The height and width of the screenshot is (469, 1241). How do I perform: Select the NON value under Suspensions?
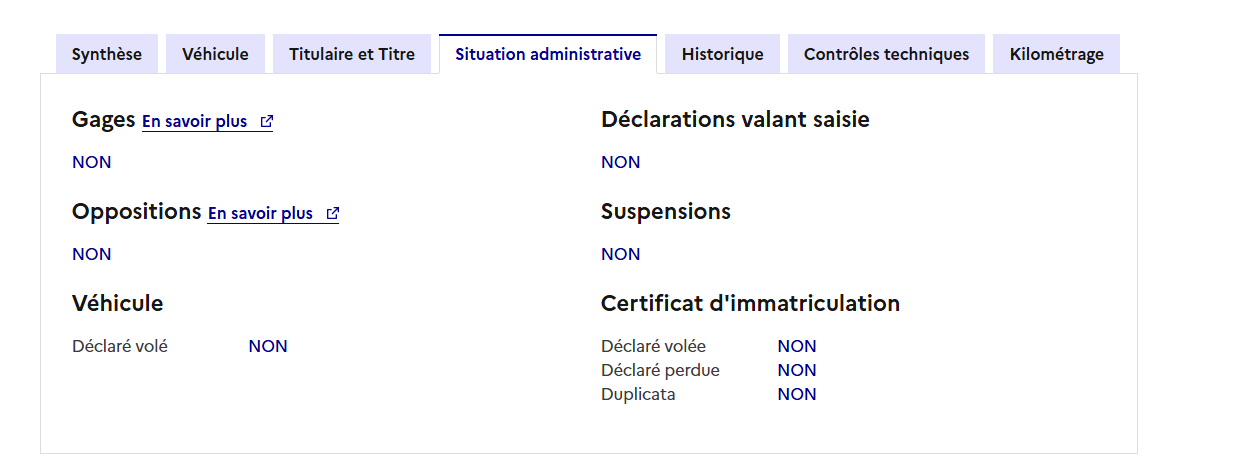click(620, 254)
